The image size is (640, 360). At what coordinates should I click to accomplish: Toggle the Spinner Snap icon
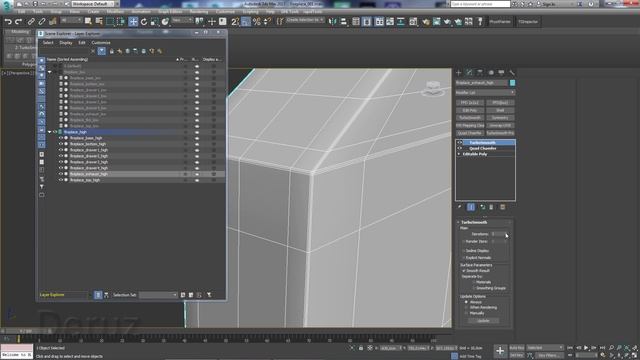coord(267,22)
